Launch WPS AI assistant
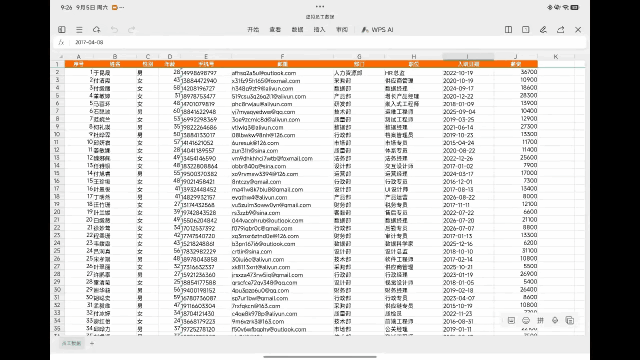This screenshot has height=360, width=640. [x=378, y=29]
